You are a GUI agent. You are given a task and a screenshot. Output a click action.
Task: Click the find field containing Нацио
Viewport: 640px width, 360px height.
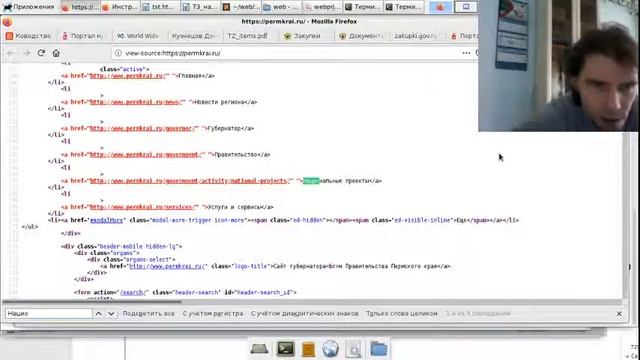coord(49,313)
